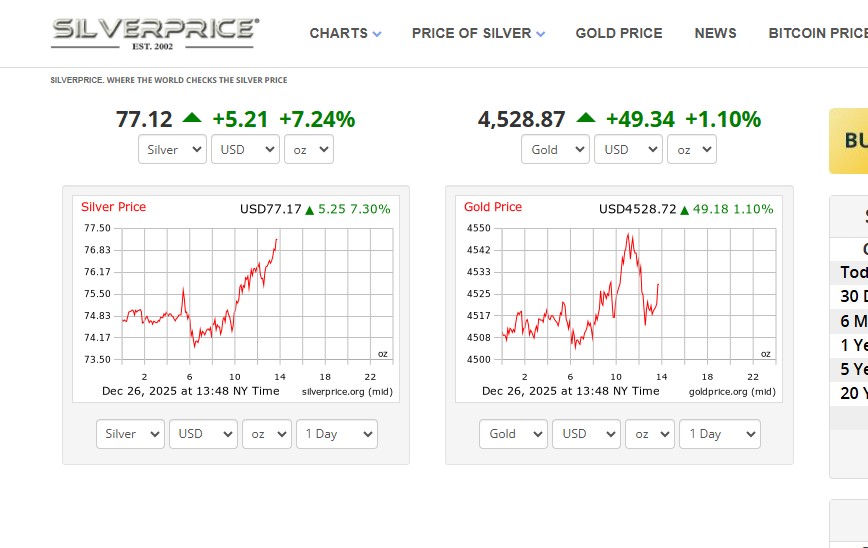The image size is (868, 548).
Task: Click the gold chart date Dec 26, 2025 timestamp
Action: (x=571, y=391)
